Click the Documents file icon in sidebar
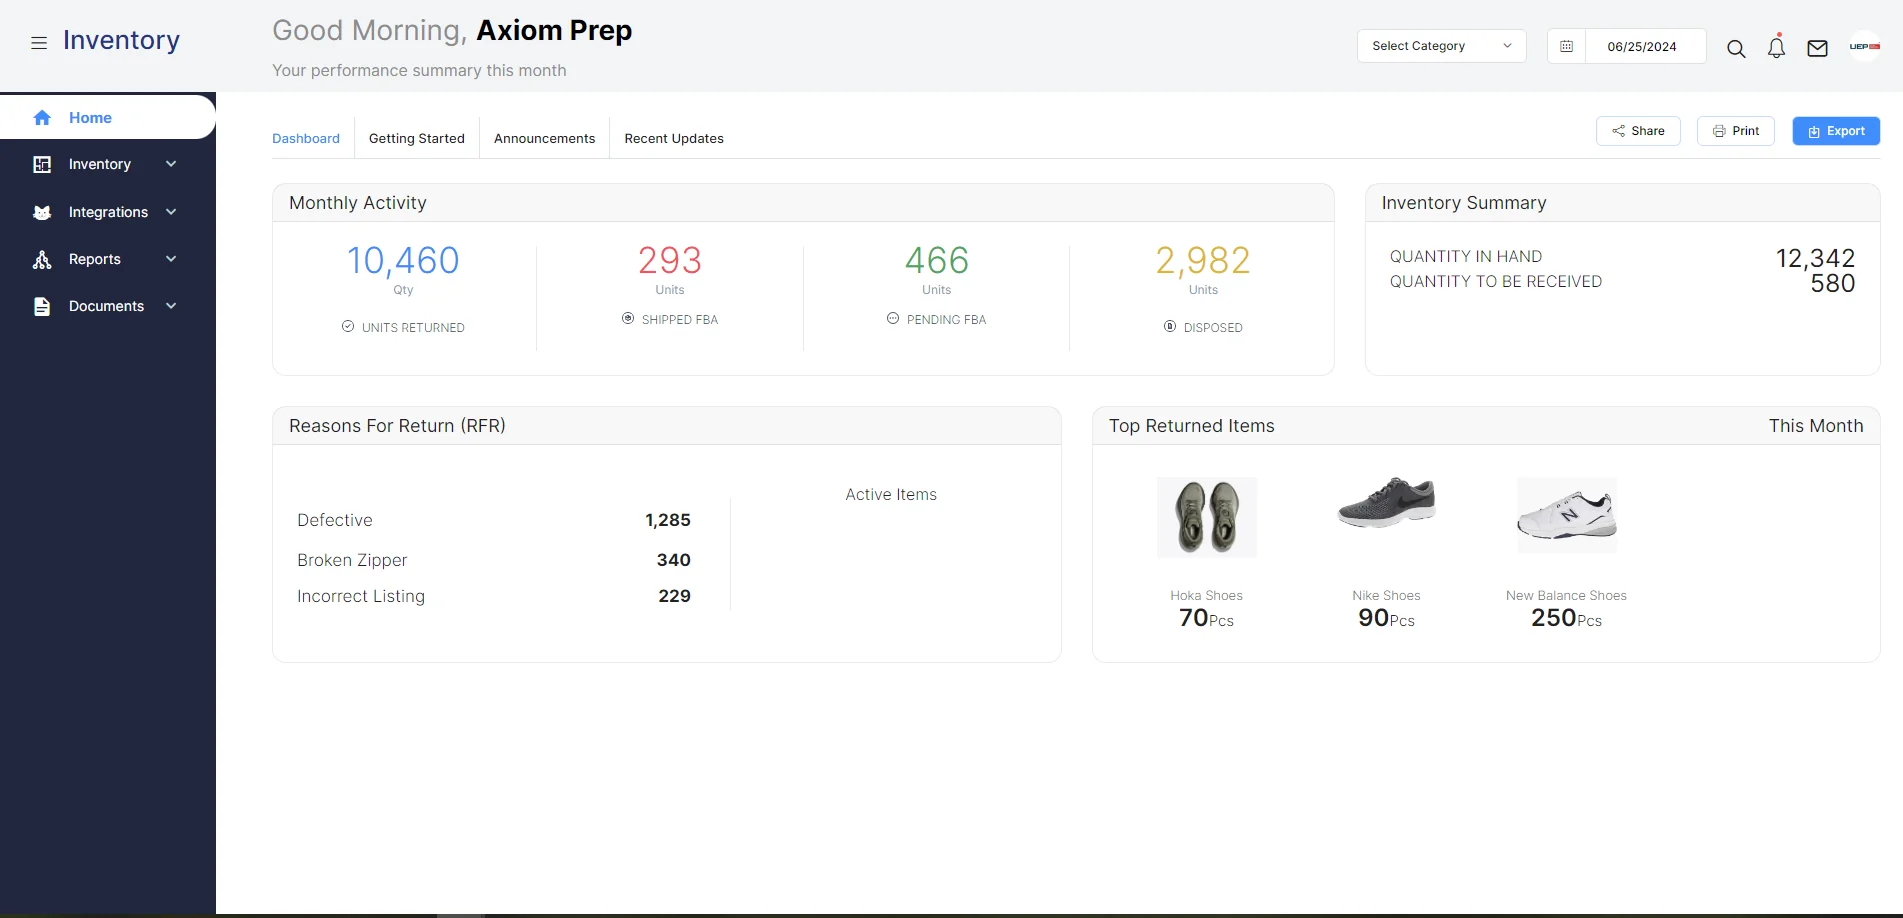 (42, 306)
